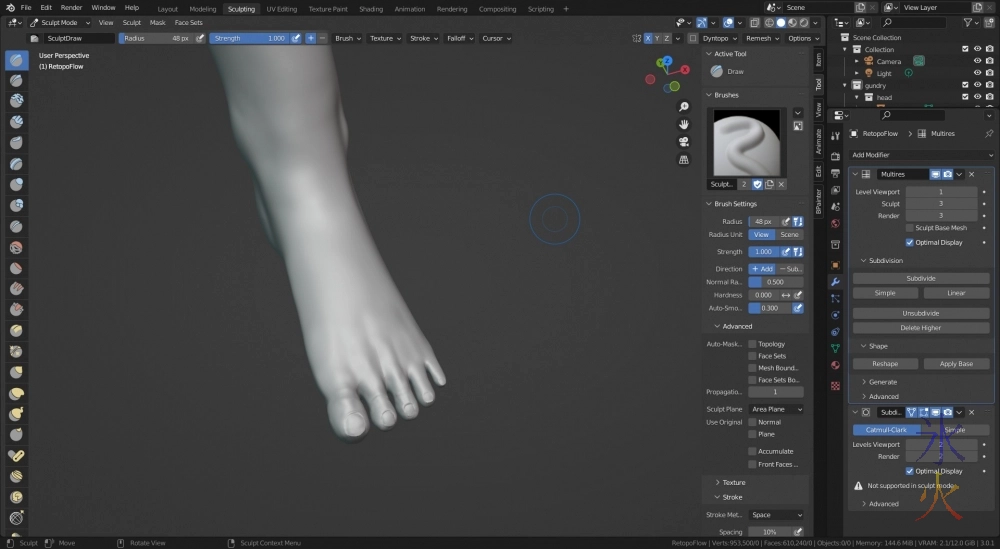Switch to the UV Editing workspace tab
This screenshot has height=549, width=1000.
pyautogui.click(x=281, y=8)
